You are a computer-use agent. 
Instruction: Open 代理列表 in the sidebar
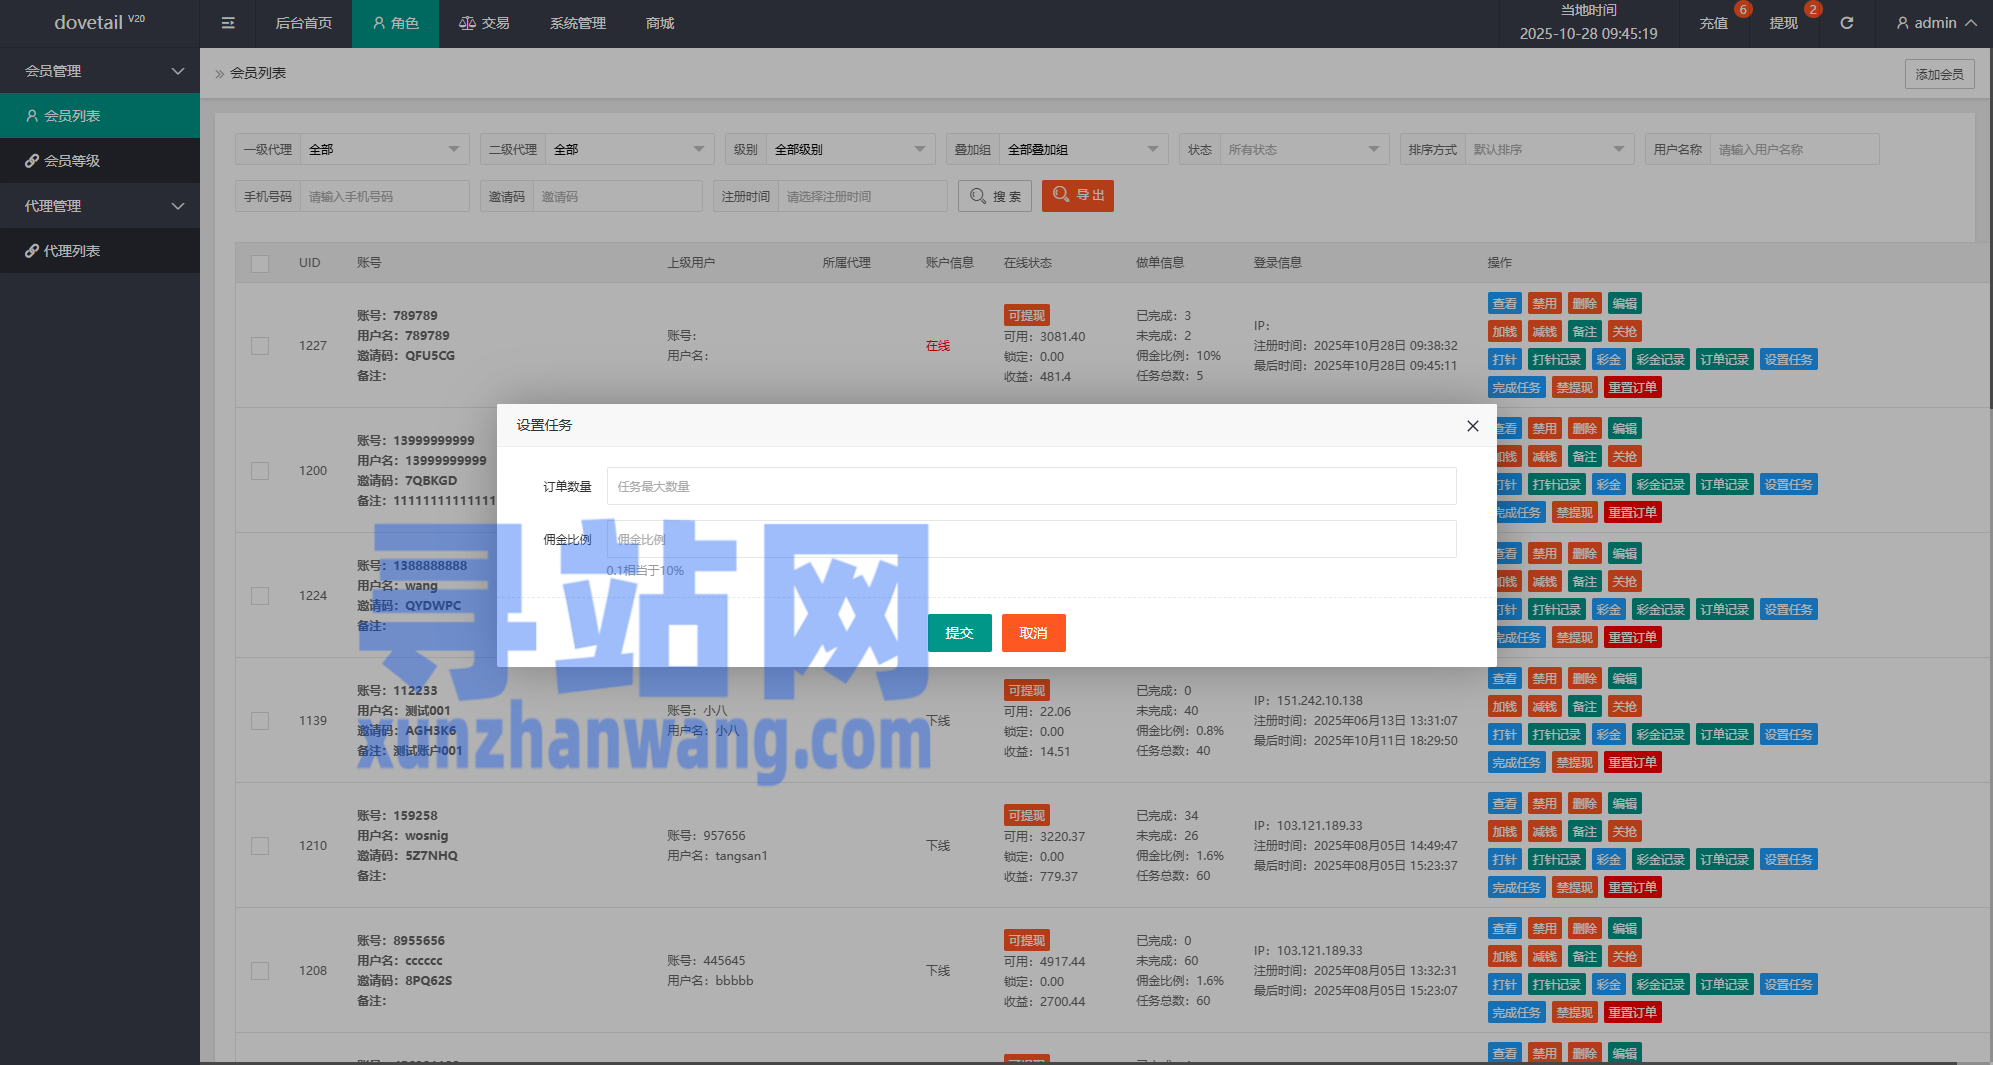click(x=100, y=251)
